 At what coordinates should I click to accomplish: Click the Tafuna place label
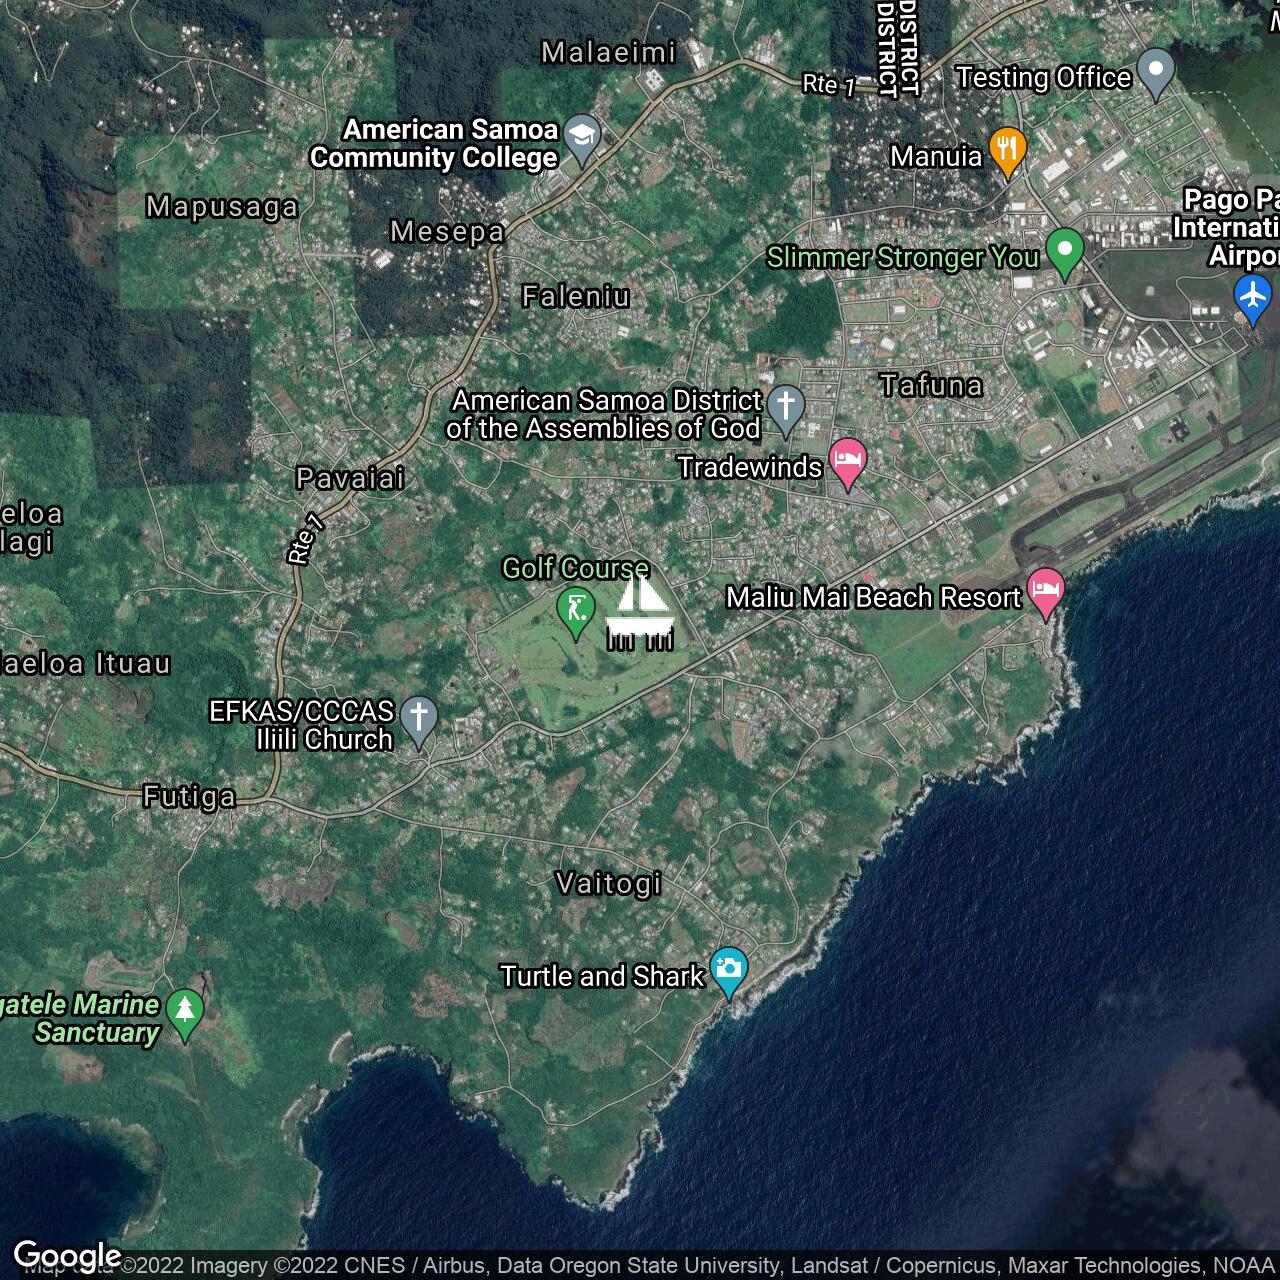pyautogui.click(x=930, y=385)
